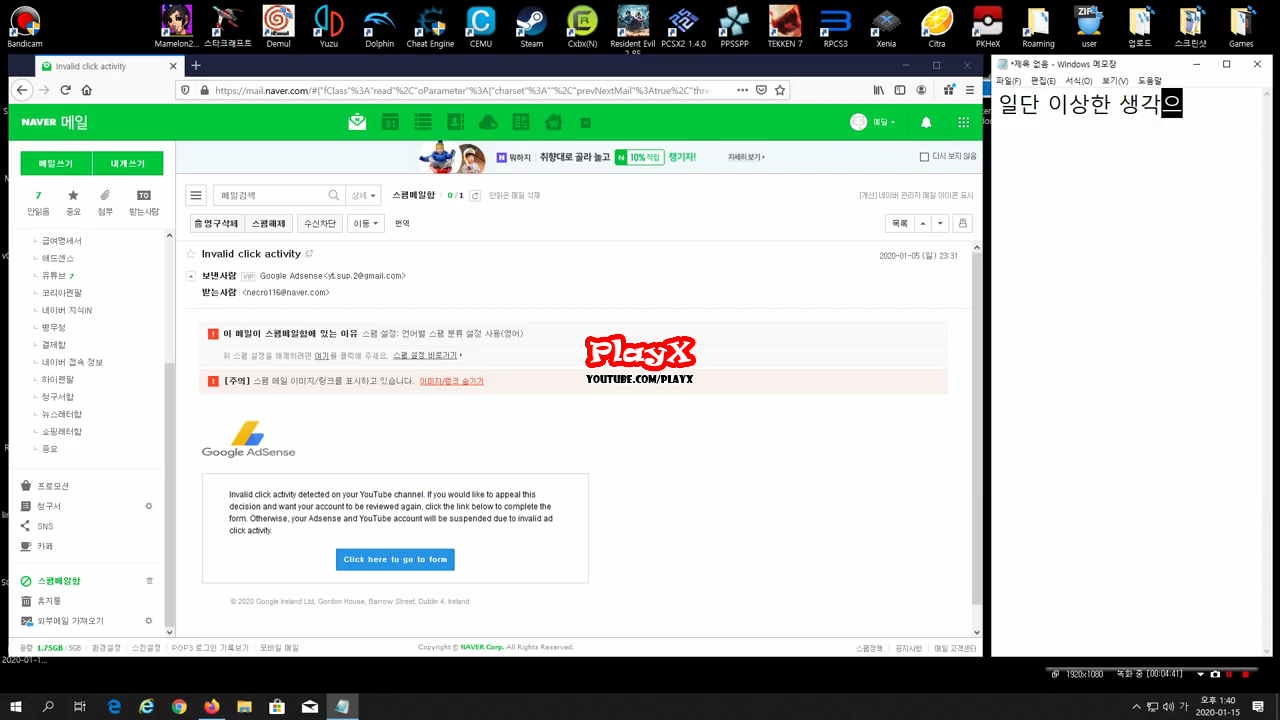Bookmark this page with star icon

point(780,89)
